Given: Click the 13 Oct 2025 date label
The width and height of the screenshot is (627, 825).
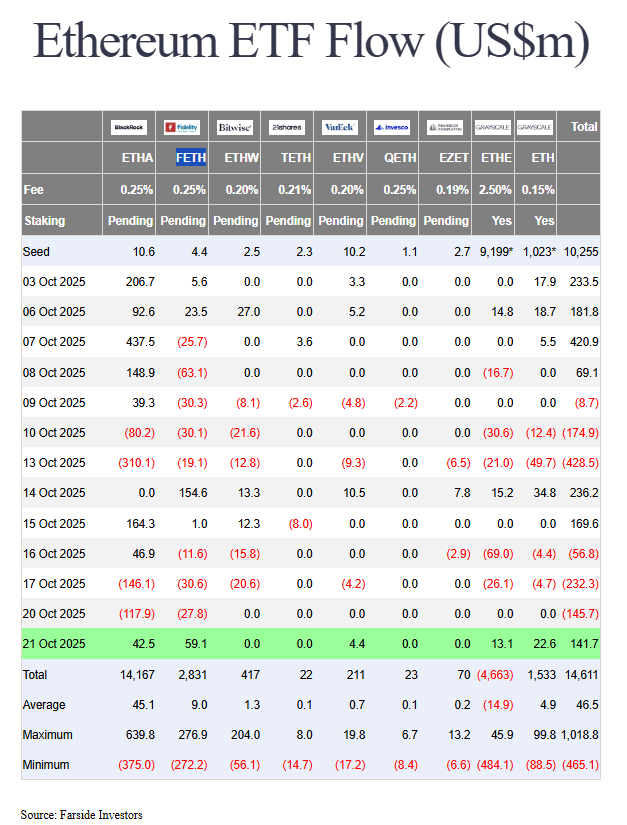Looking at the screenshot, I should pyautogui.click(x=57, y=463).
